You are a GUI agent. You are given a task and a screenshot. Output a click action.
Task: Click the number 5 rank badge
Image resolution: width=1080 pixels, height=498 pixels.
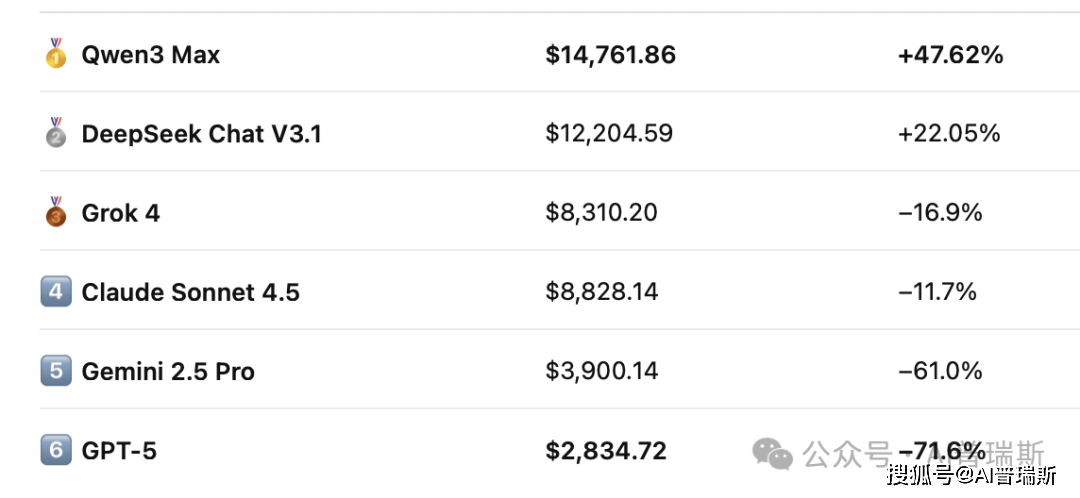pos(56,371)
